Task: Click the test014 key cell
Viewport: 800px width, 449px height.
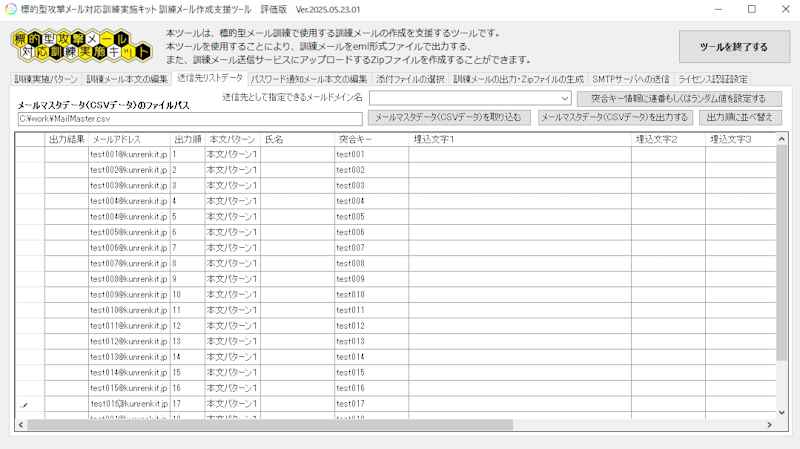Action: [x=371, y=357]
